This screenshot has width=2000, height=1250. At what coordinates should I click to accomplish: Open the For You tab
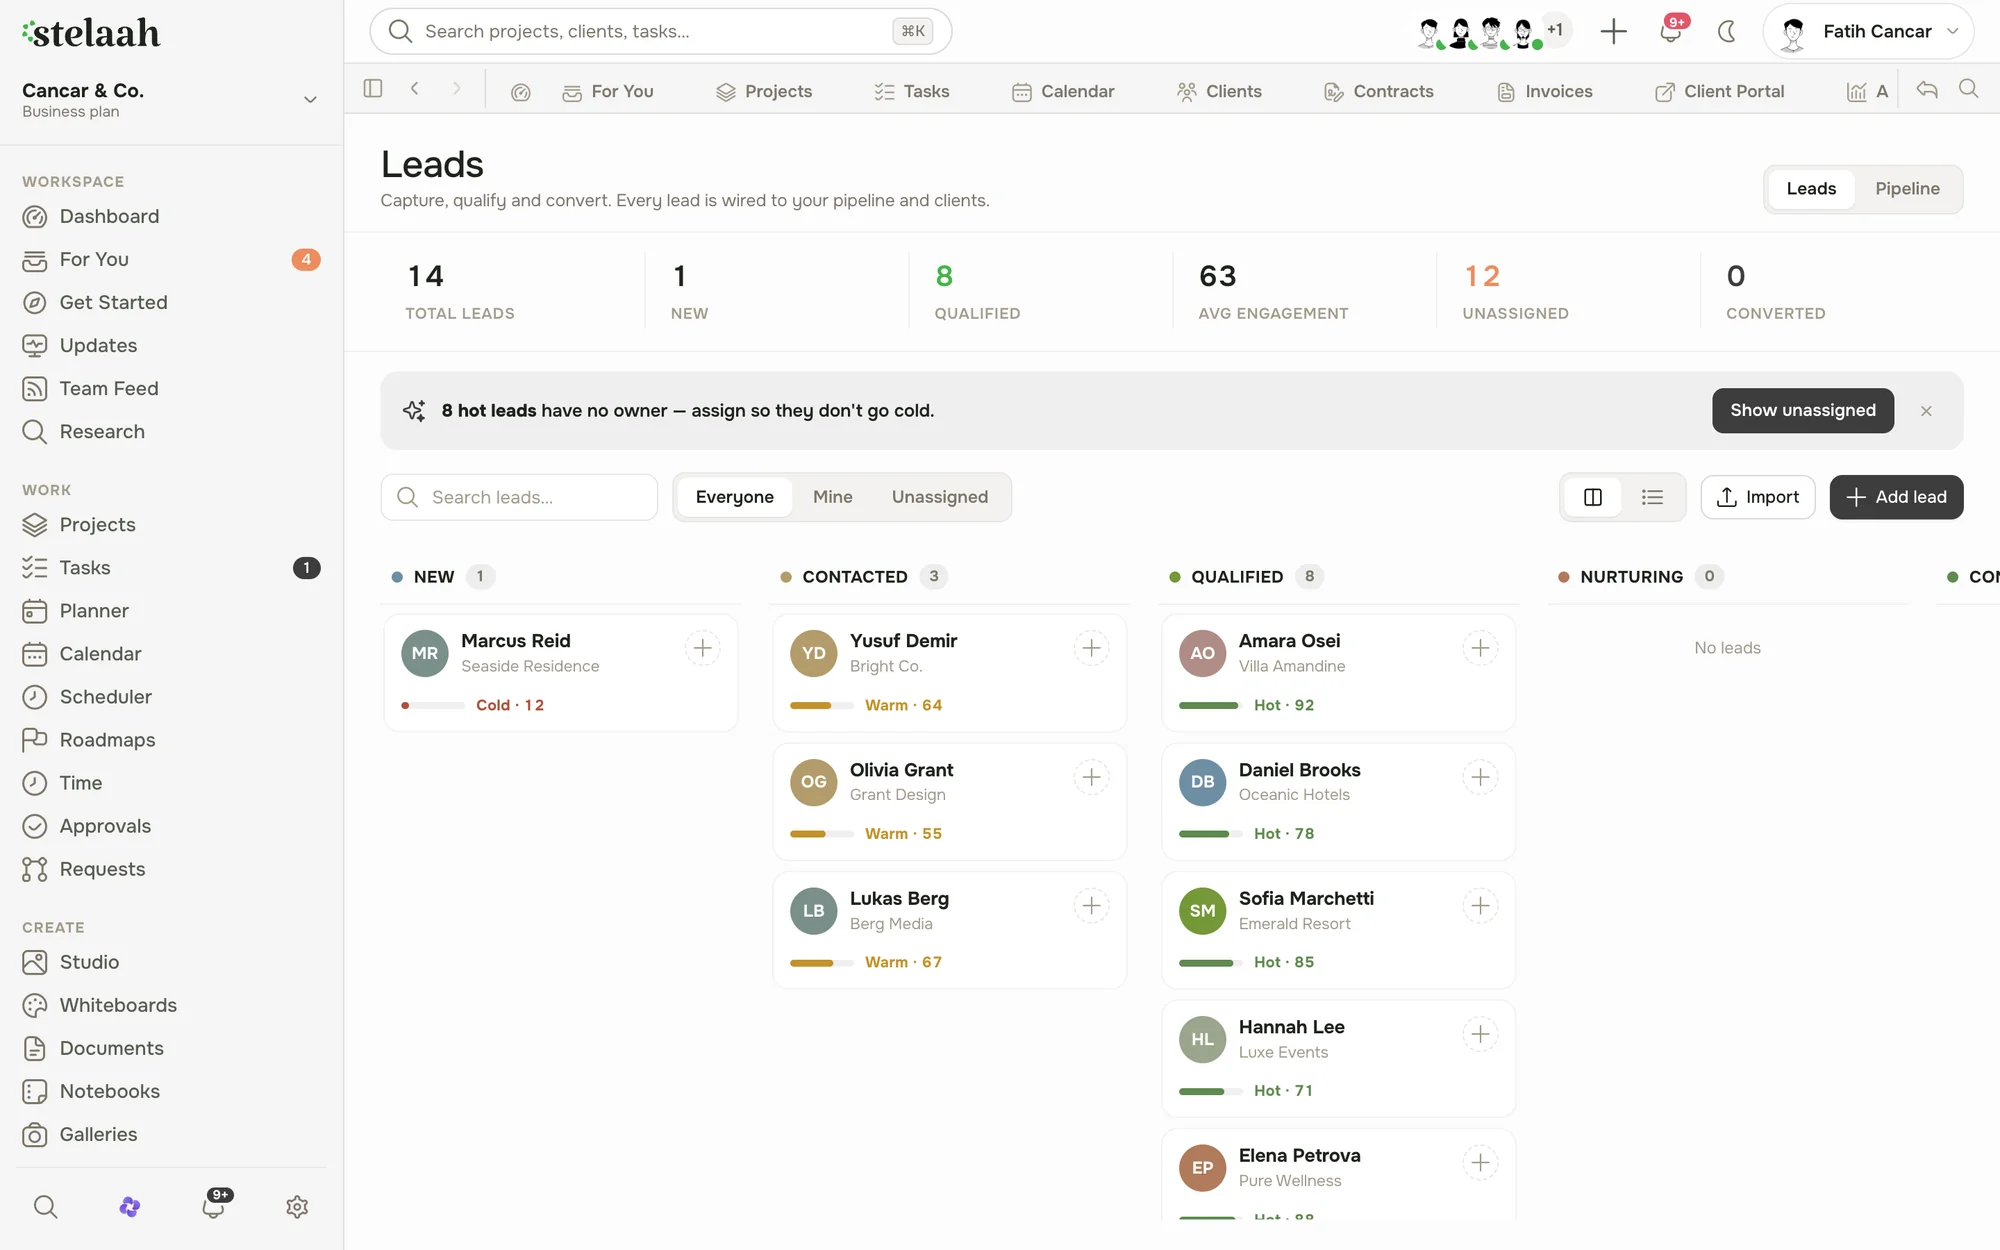pyautogui.click(x=608, y=91)
